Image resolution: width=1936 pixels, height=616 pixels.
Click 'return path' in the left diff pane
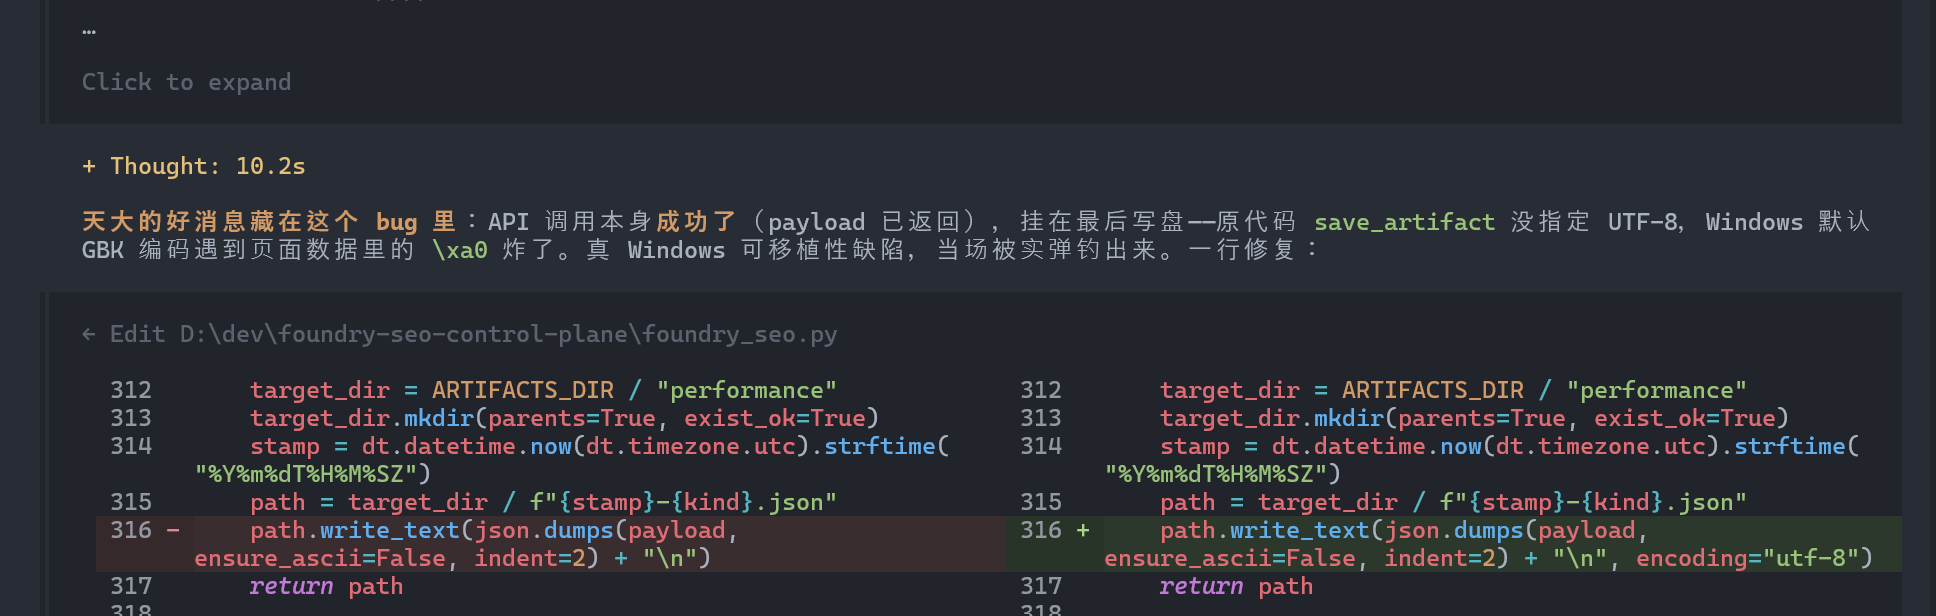(326, 586)
